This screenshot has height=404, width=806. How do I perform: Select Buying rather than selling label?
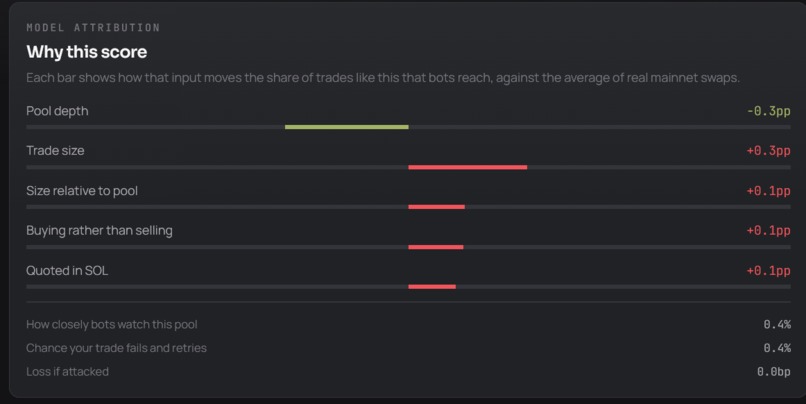99,231
